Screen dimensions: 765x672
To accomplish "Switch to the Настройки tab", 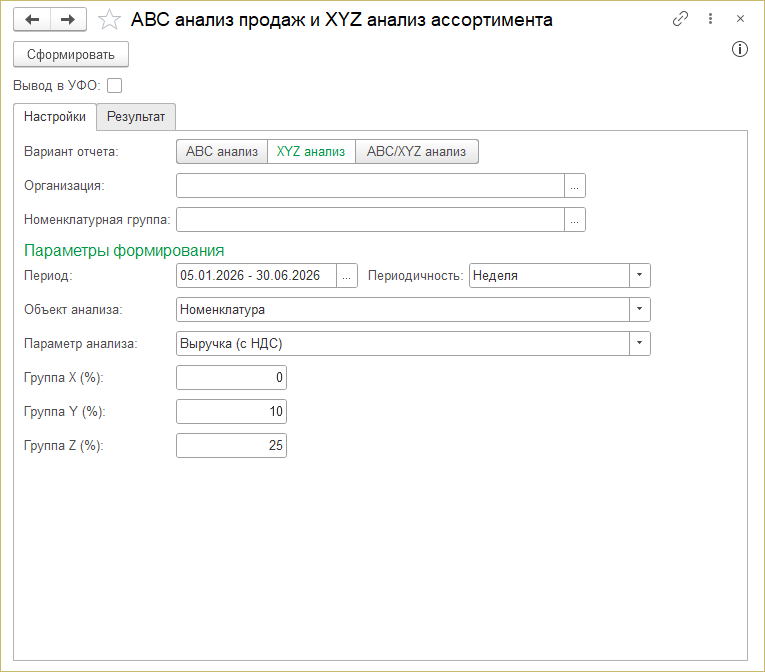I will click(x=55, y=117).
